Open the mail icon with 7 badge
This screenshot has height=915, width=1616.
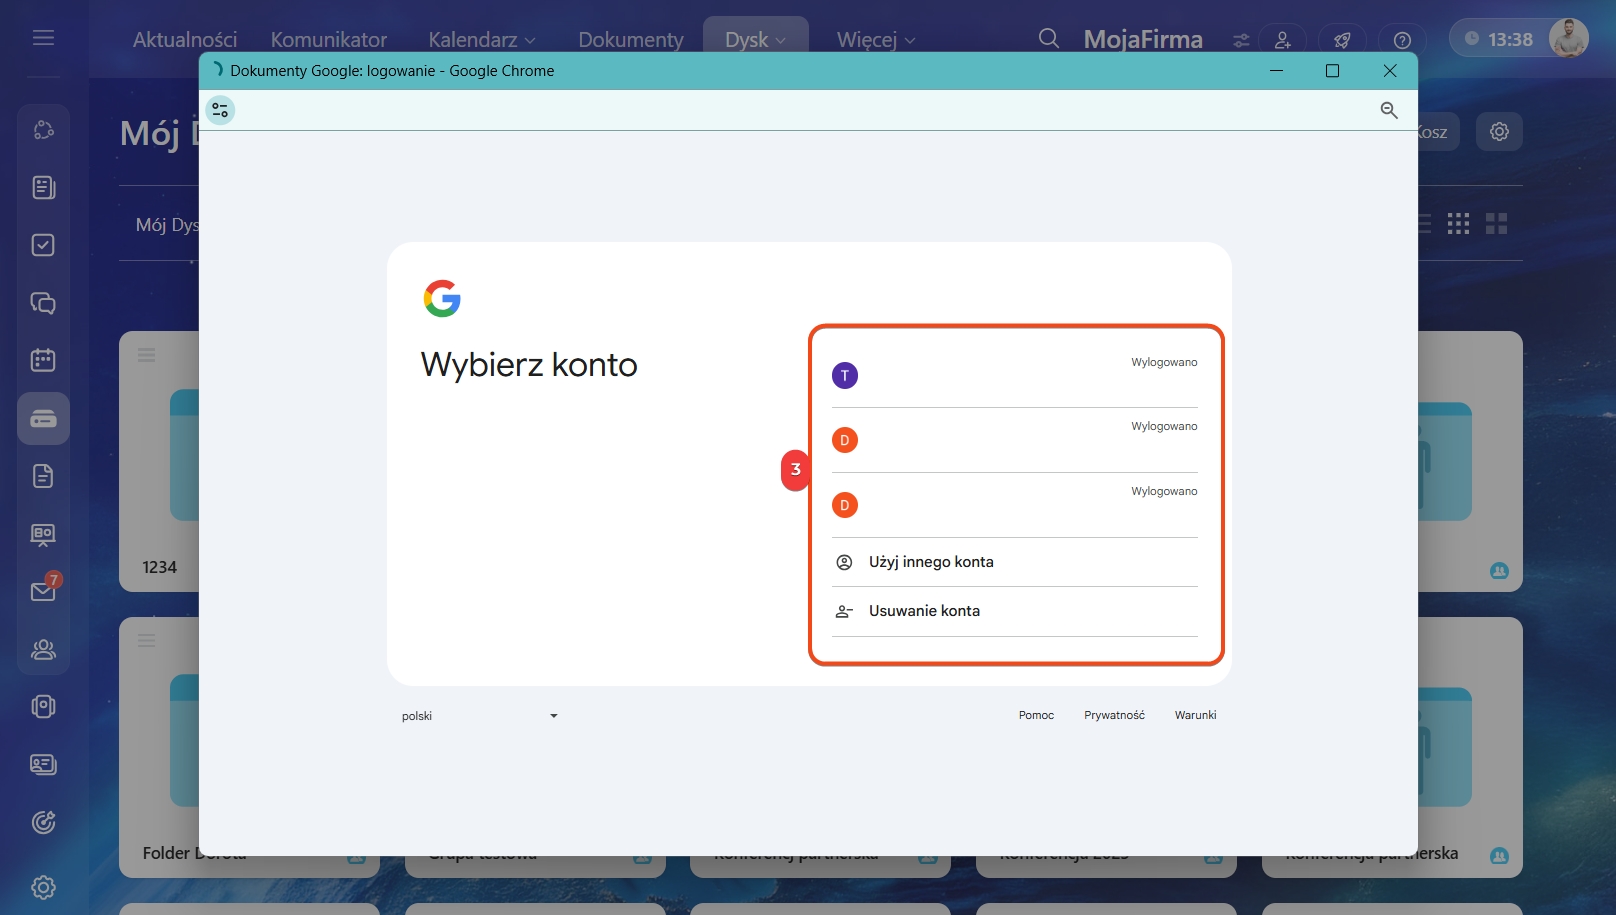43,591
